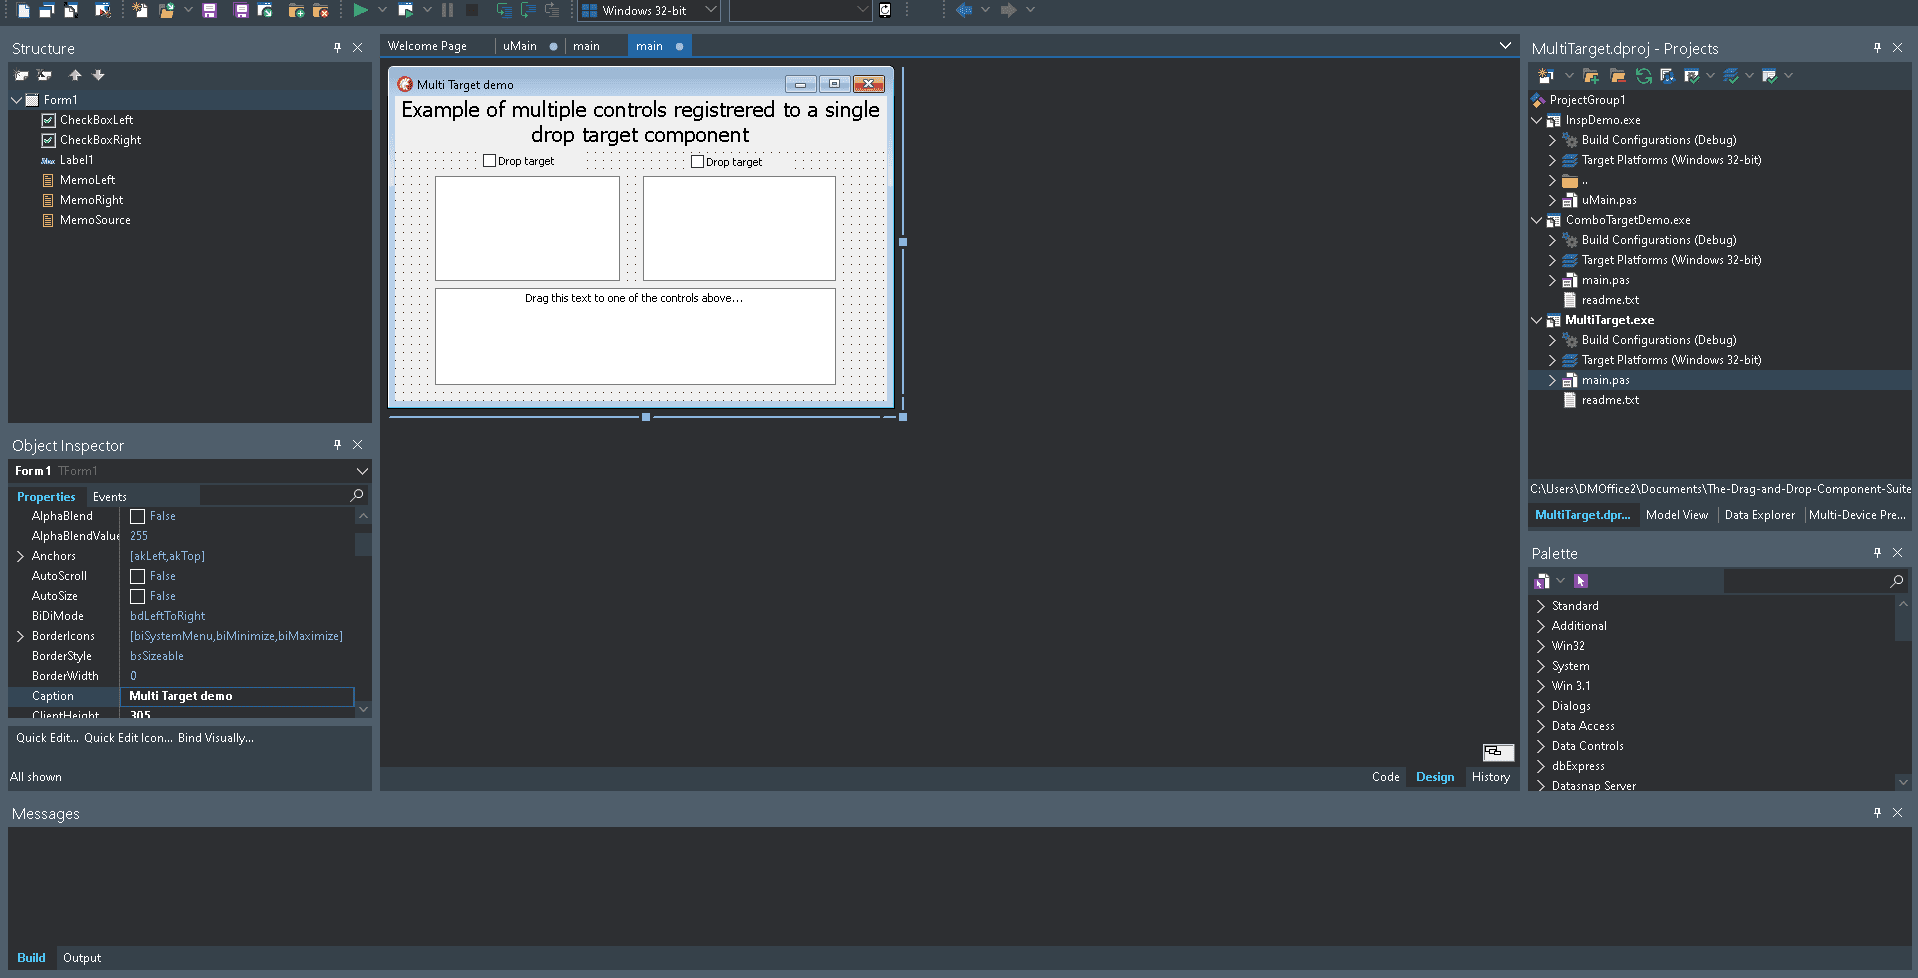Expand the BorderIcons property
1918x978 pixels.
tap(20, 636)
